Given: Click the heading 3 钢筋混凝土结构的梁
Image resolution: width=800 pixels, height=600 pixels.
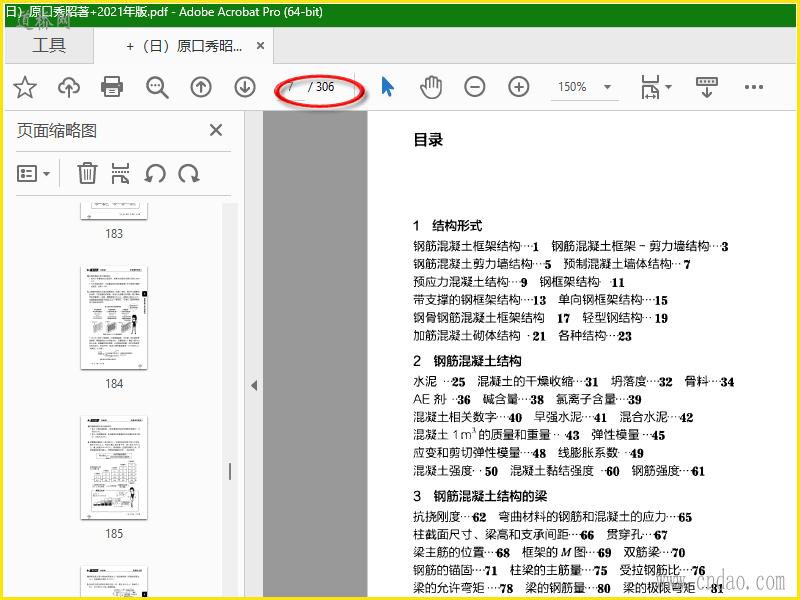Looking at the screenshot, I should [480, 496].
